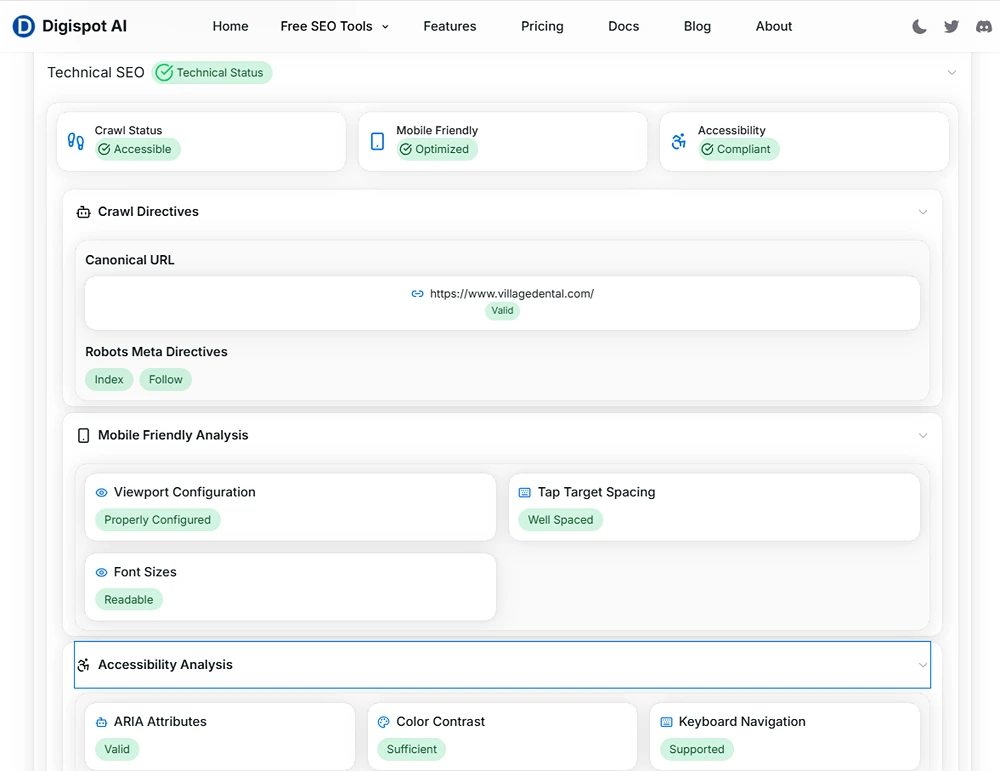Toggle dark mode moon icon
Screen dimensions: 1000x771
[919, 26]
